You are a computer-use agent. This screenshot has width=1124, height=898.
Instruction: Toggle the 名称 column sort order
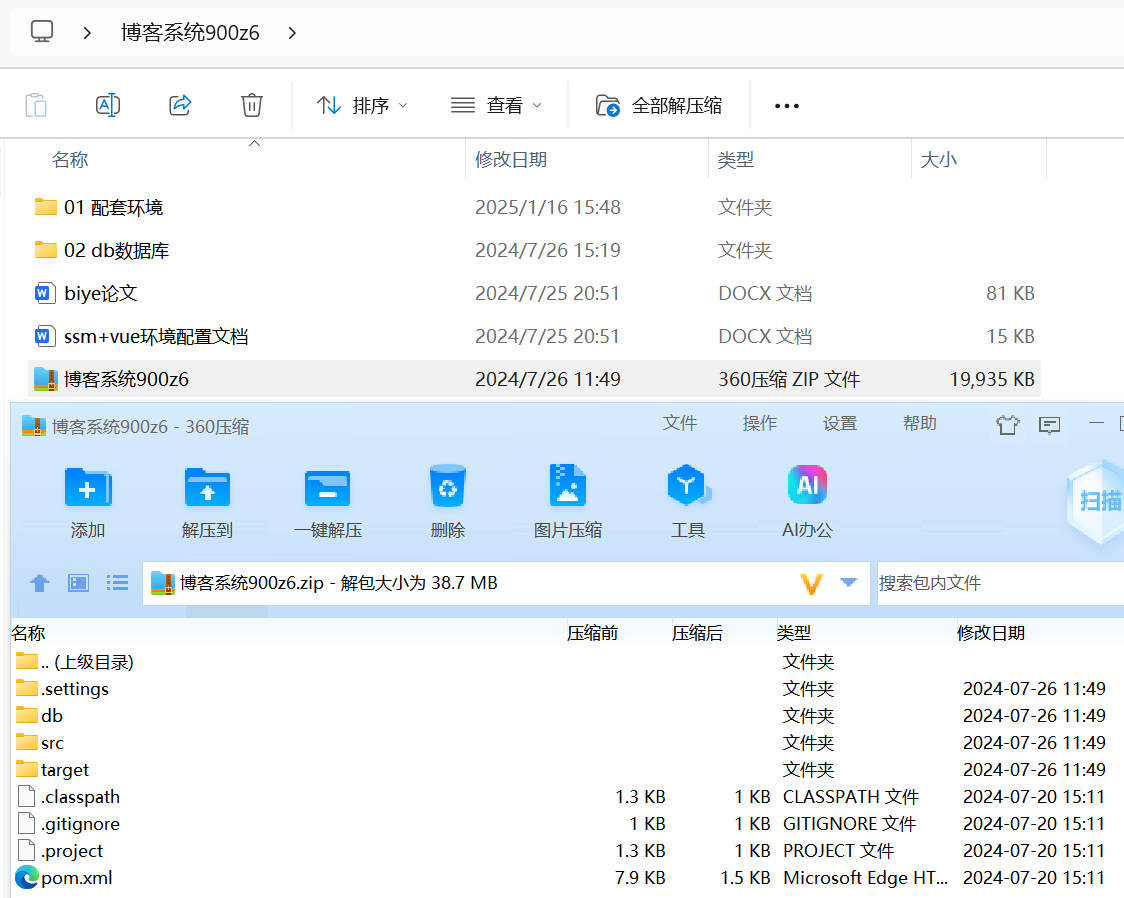[69, 159]
